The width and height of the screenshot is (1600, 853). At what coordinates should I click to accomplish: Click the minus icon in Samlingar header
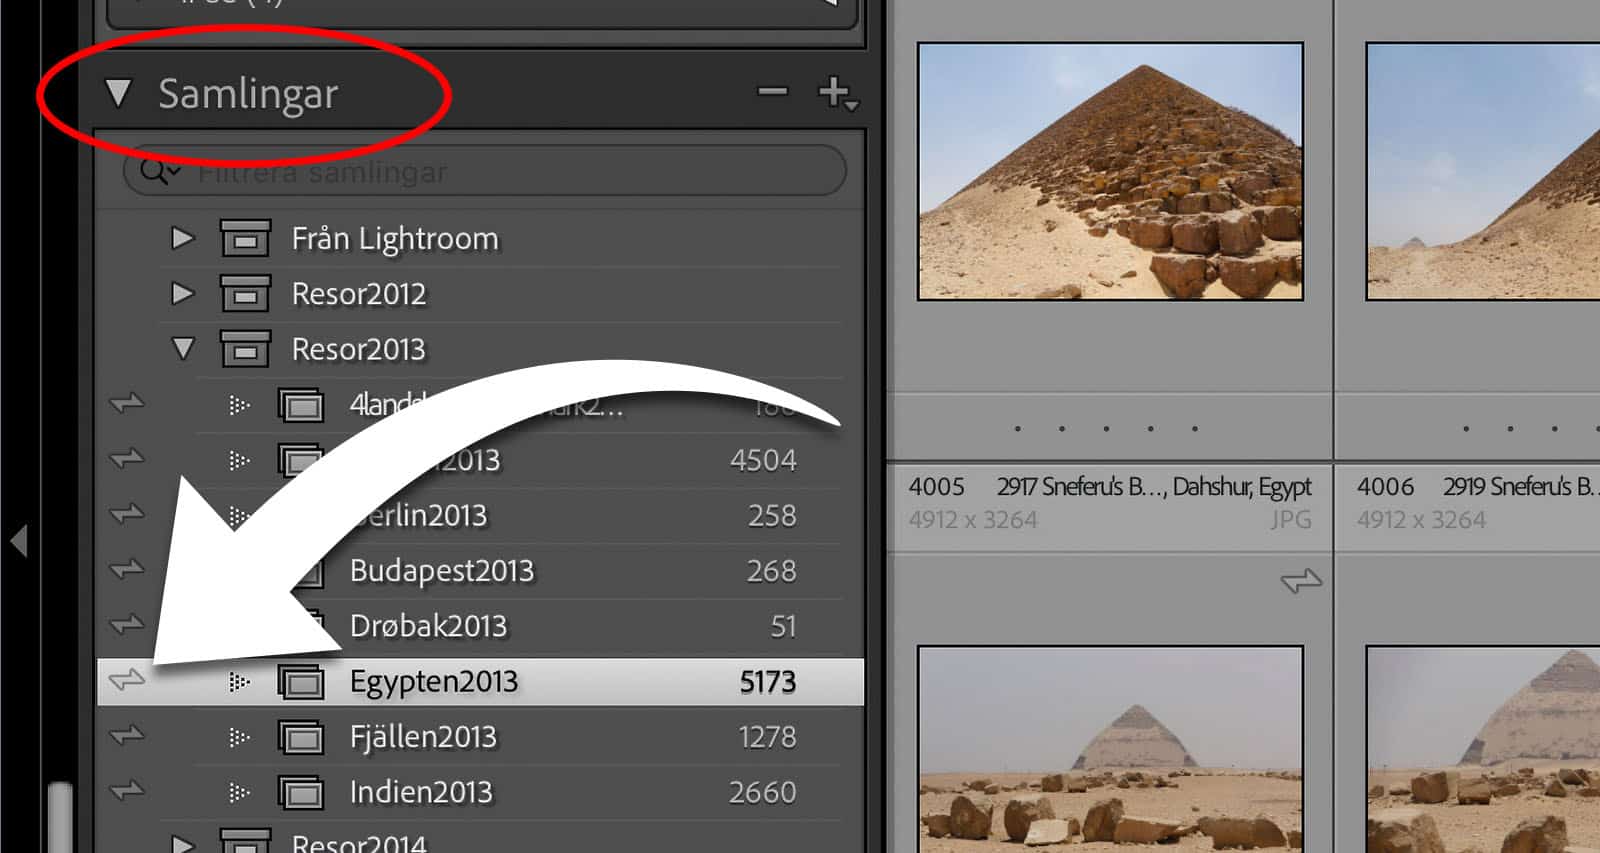coord(772,92)
